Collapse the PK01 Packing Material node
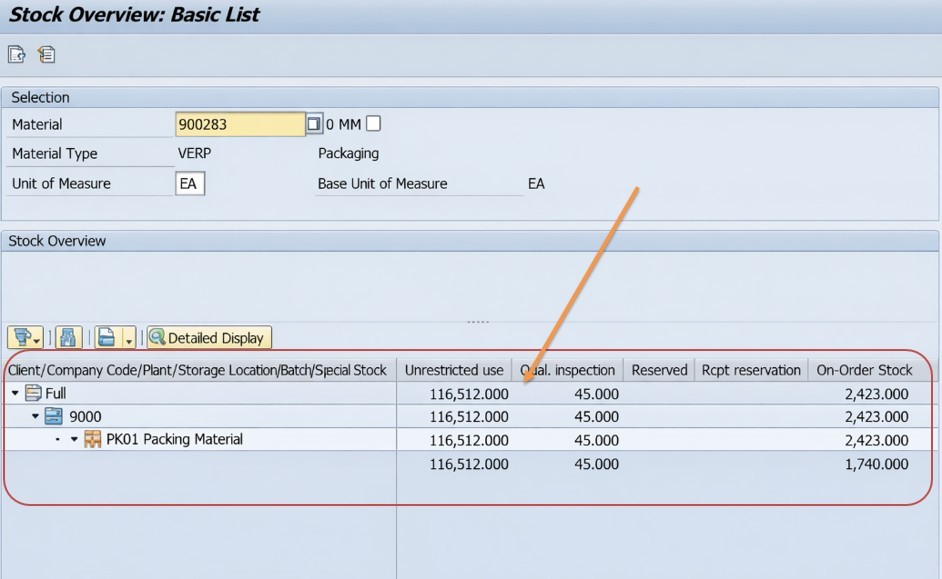 pos(74,440)
